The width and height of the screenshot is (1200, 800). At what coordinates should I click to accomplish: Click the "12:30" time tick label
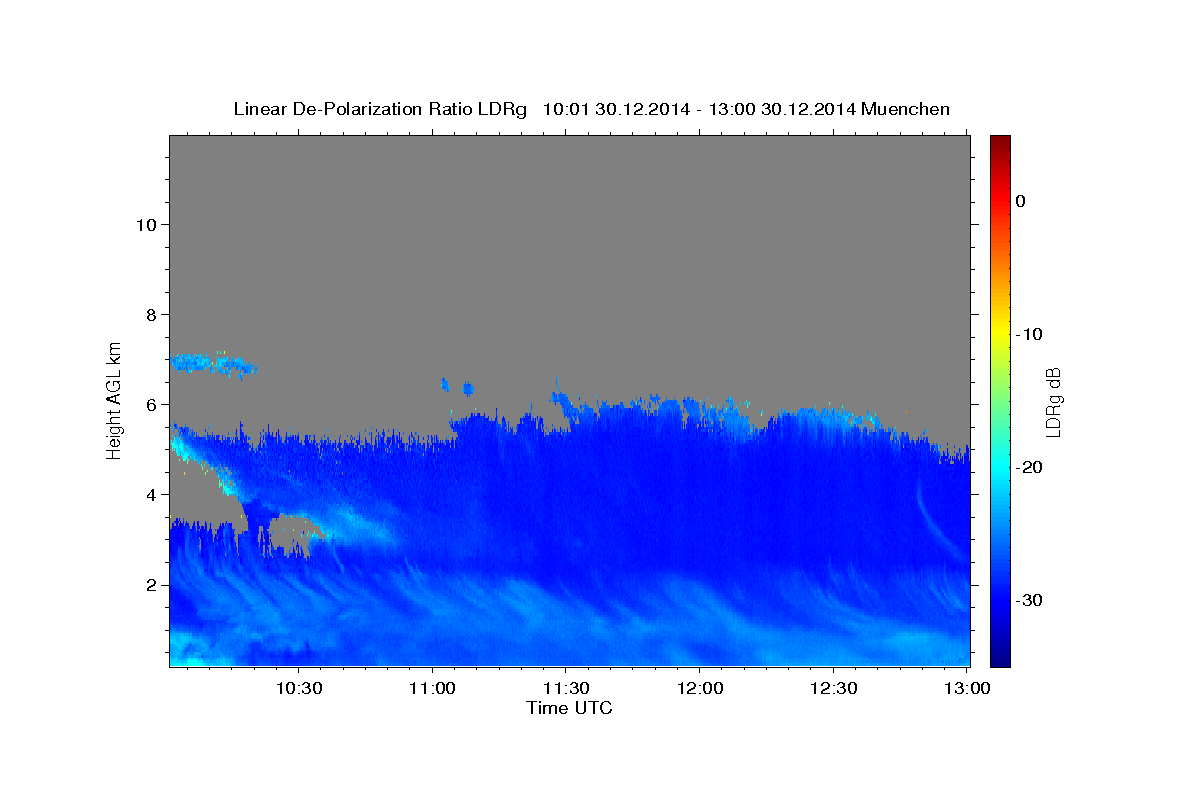tap(833, 688)
